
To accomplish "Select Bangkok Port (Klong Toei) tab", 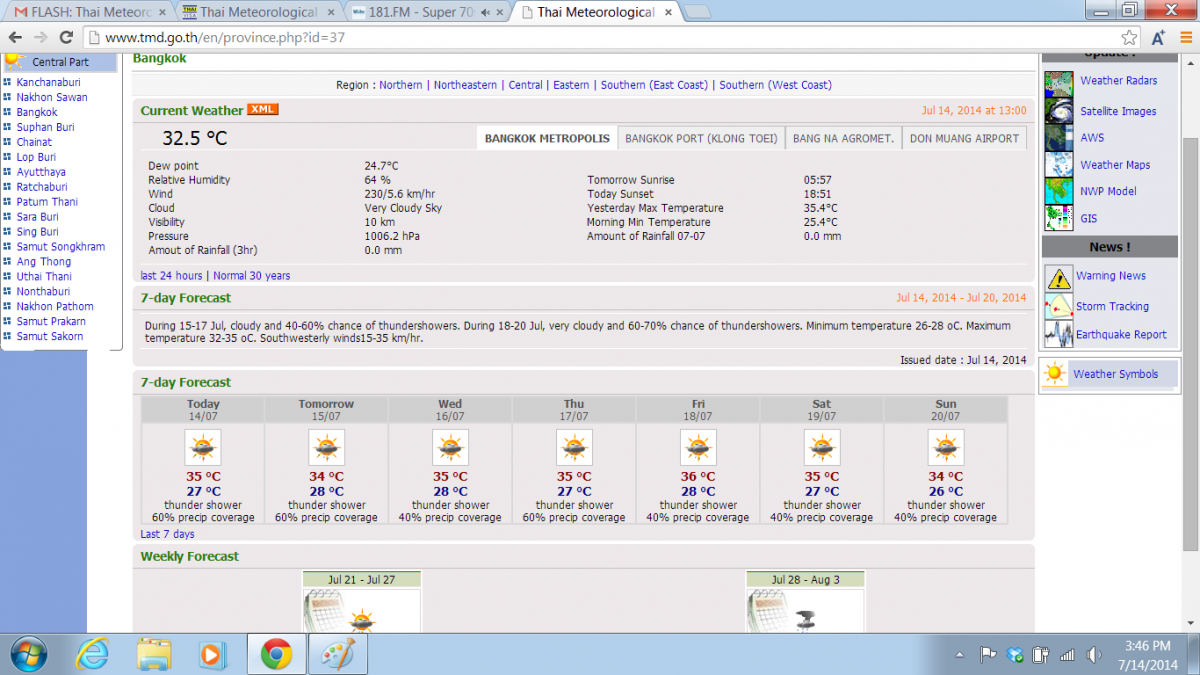I will pos(701,139).
